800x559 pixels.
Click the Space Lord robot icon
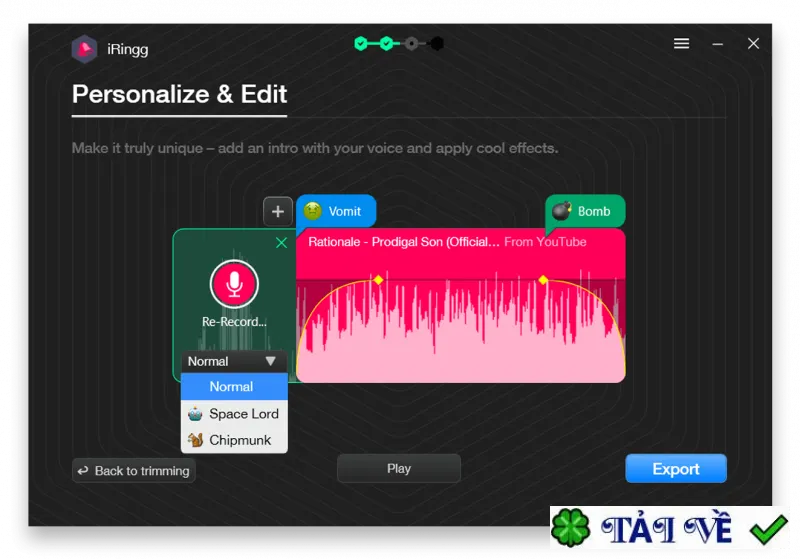point(195,414)
